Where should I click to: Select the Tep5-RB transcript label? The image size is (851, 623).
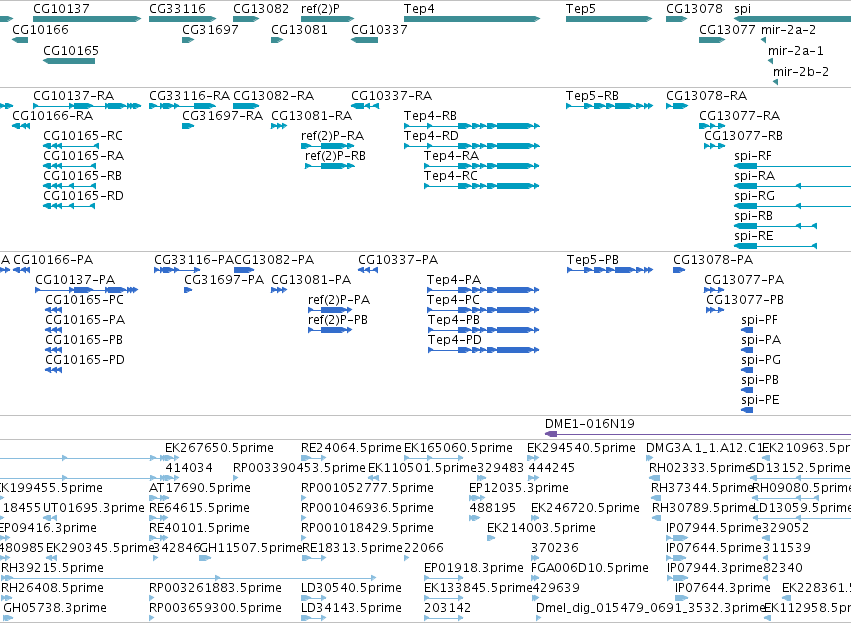click(x=592, y=96)
